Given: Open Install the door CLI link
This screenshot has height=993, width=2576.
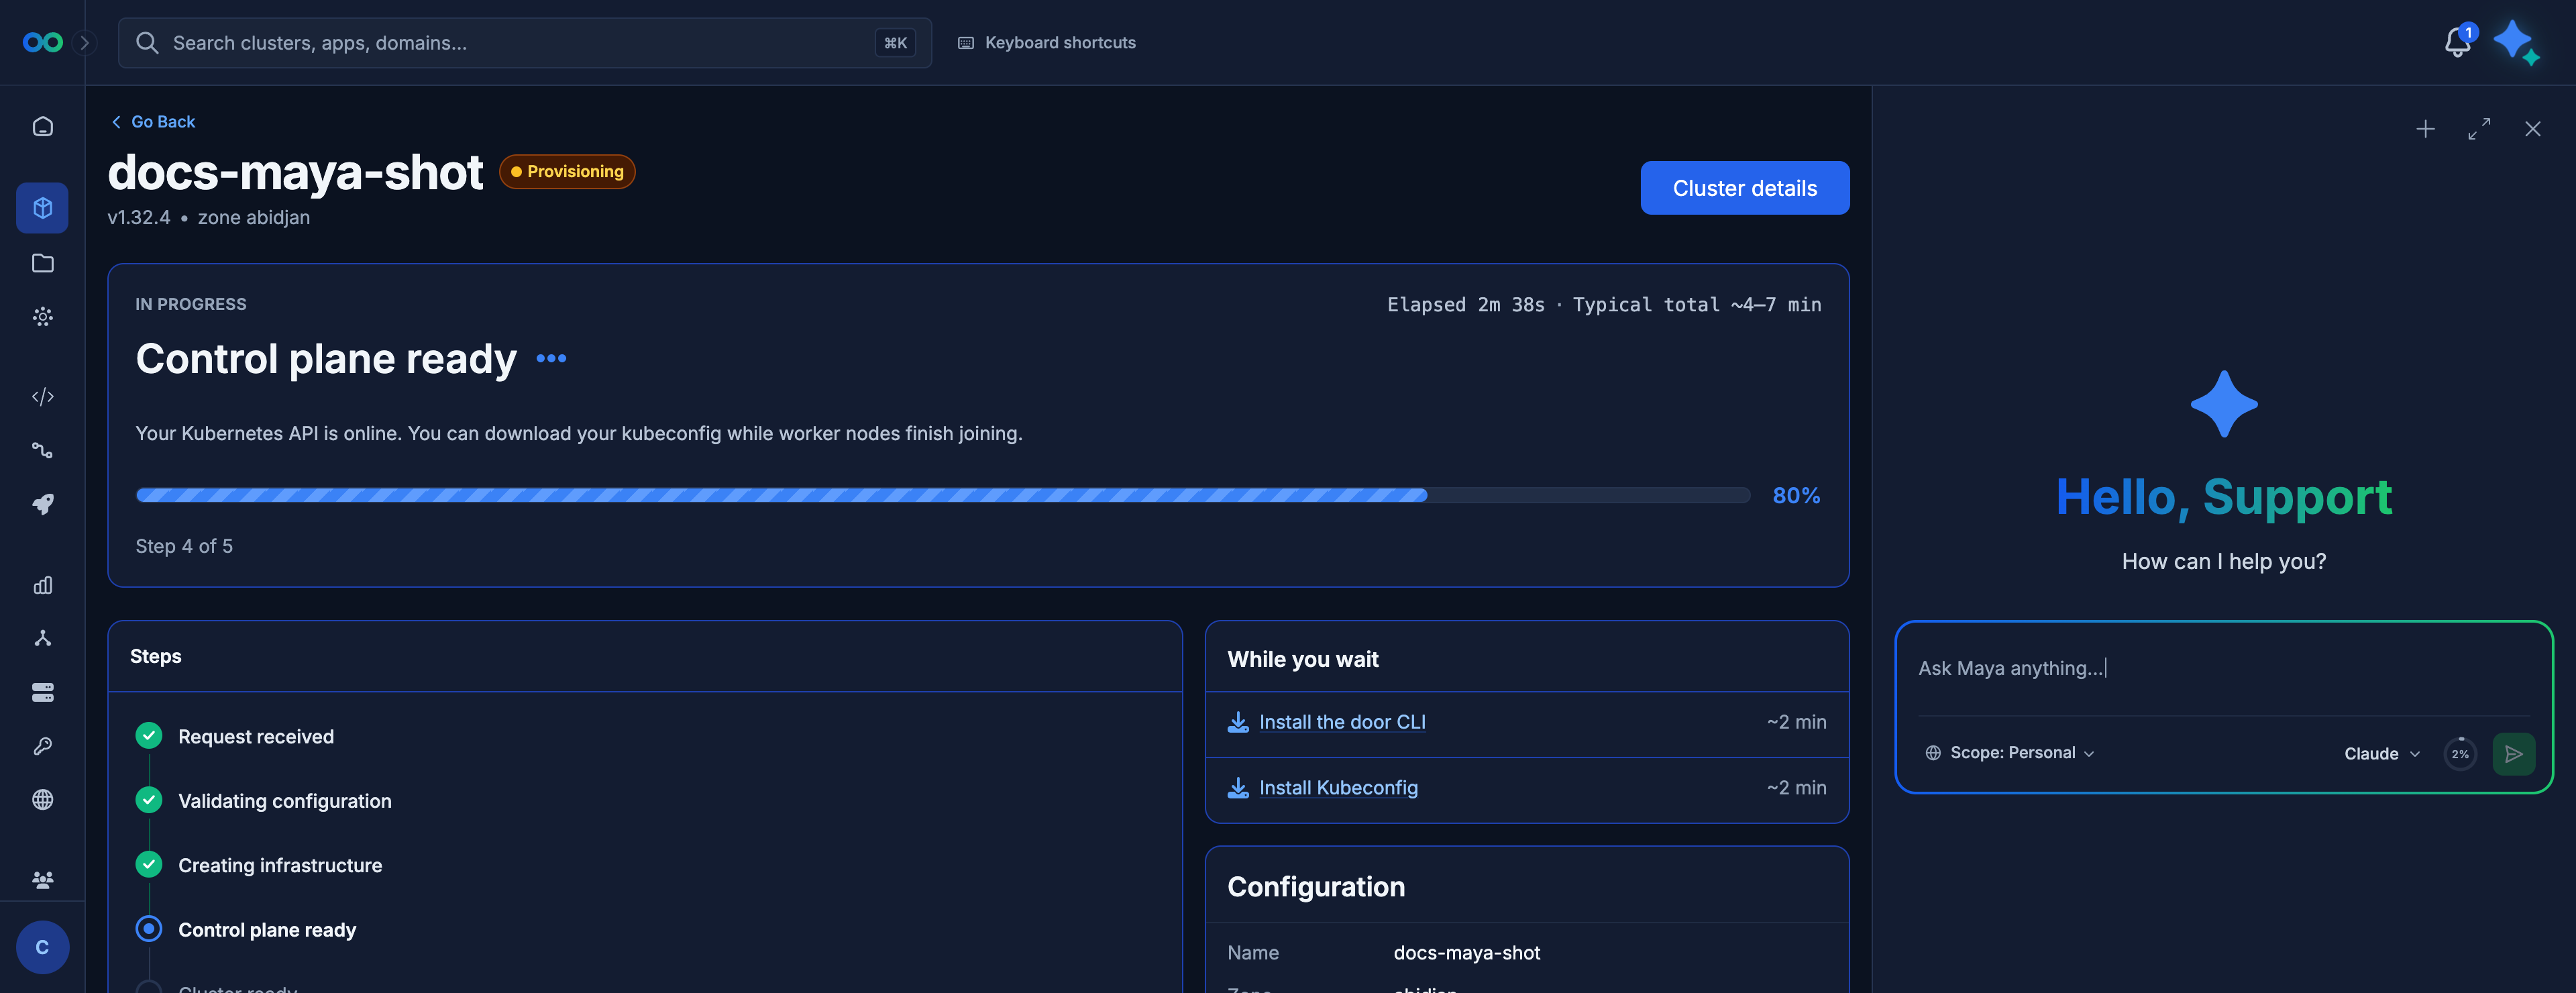Looking at the screenshot, I should pos(1342,722).
